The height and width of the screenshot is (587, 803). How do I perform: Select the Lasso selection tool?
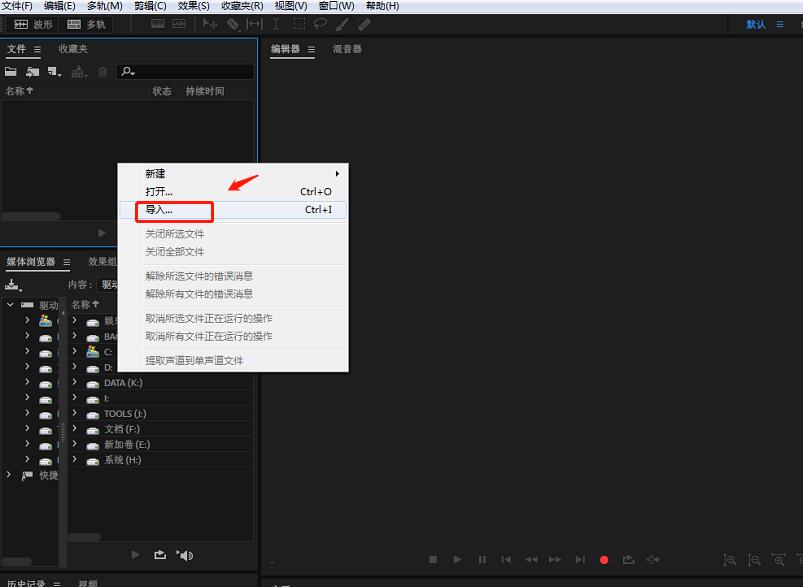320,24
